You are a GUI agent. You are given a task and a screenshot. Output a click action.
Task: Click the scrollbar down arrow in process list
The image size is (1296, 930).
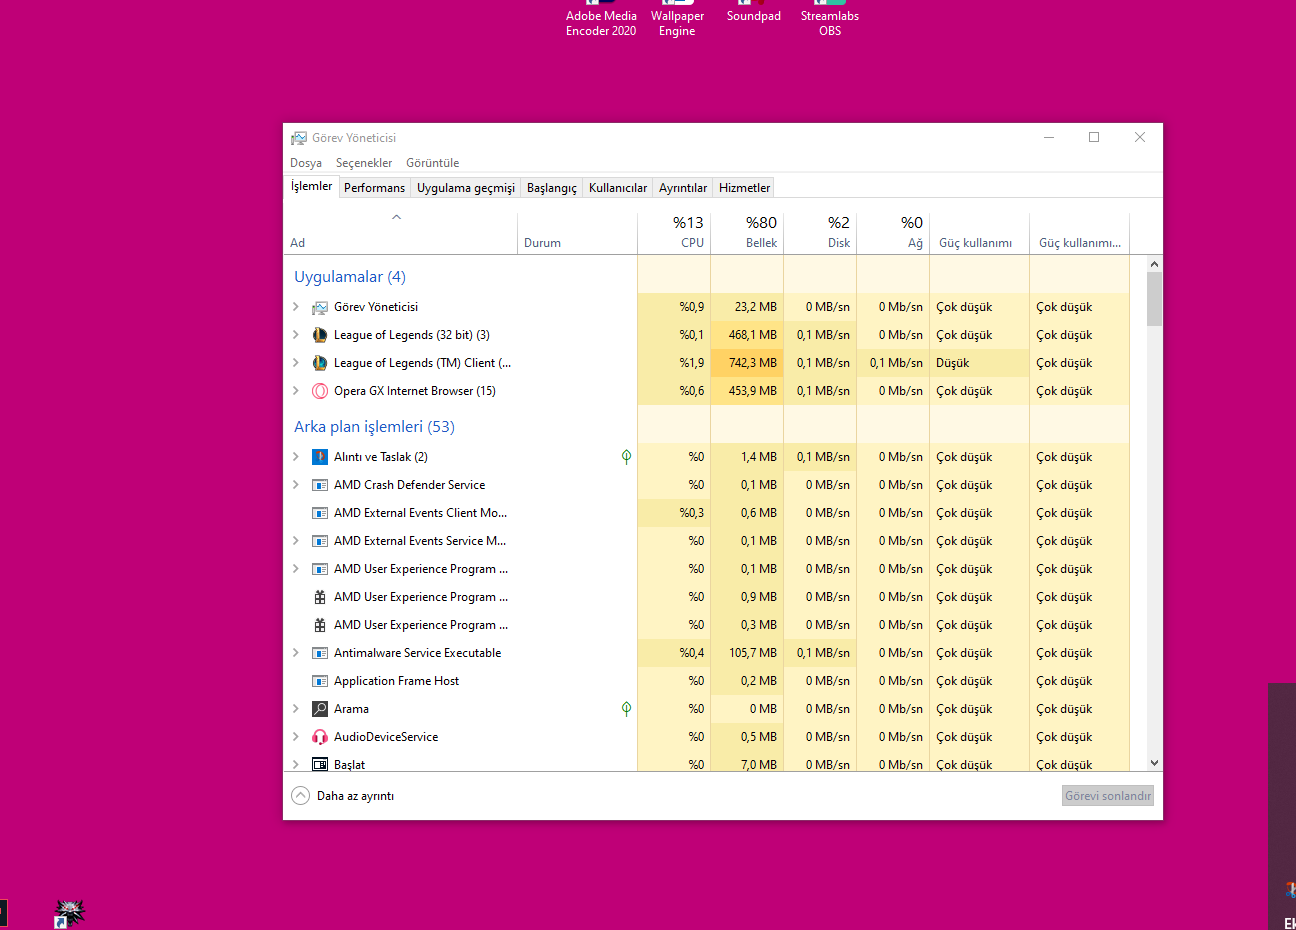pos(1155,763)
